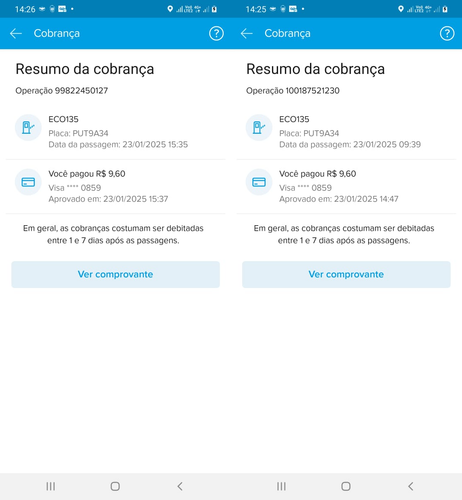The width and height of the screenshot is (462, 500).
Task: Tap Data da passagem 23/01/2025 09:39
Action: tap(350, 144)
